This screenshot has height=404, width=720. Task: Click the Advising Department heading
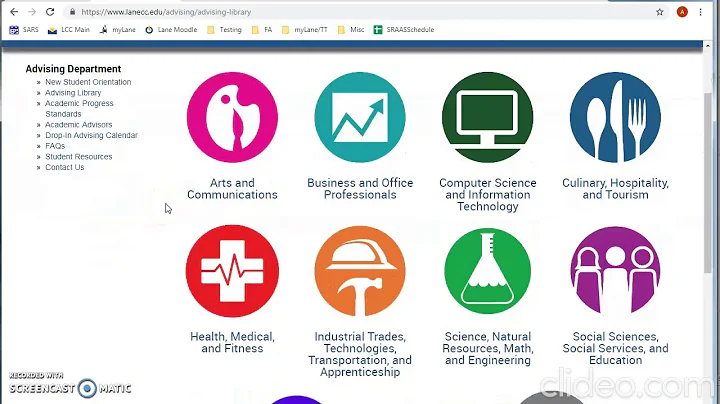(x=73, y=69)
